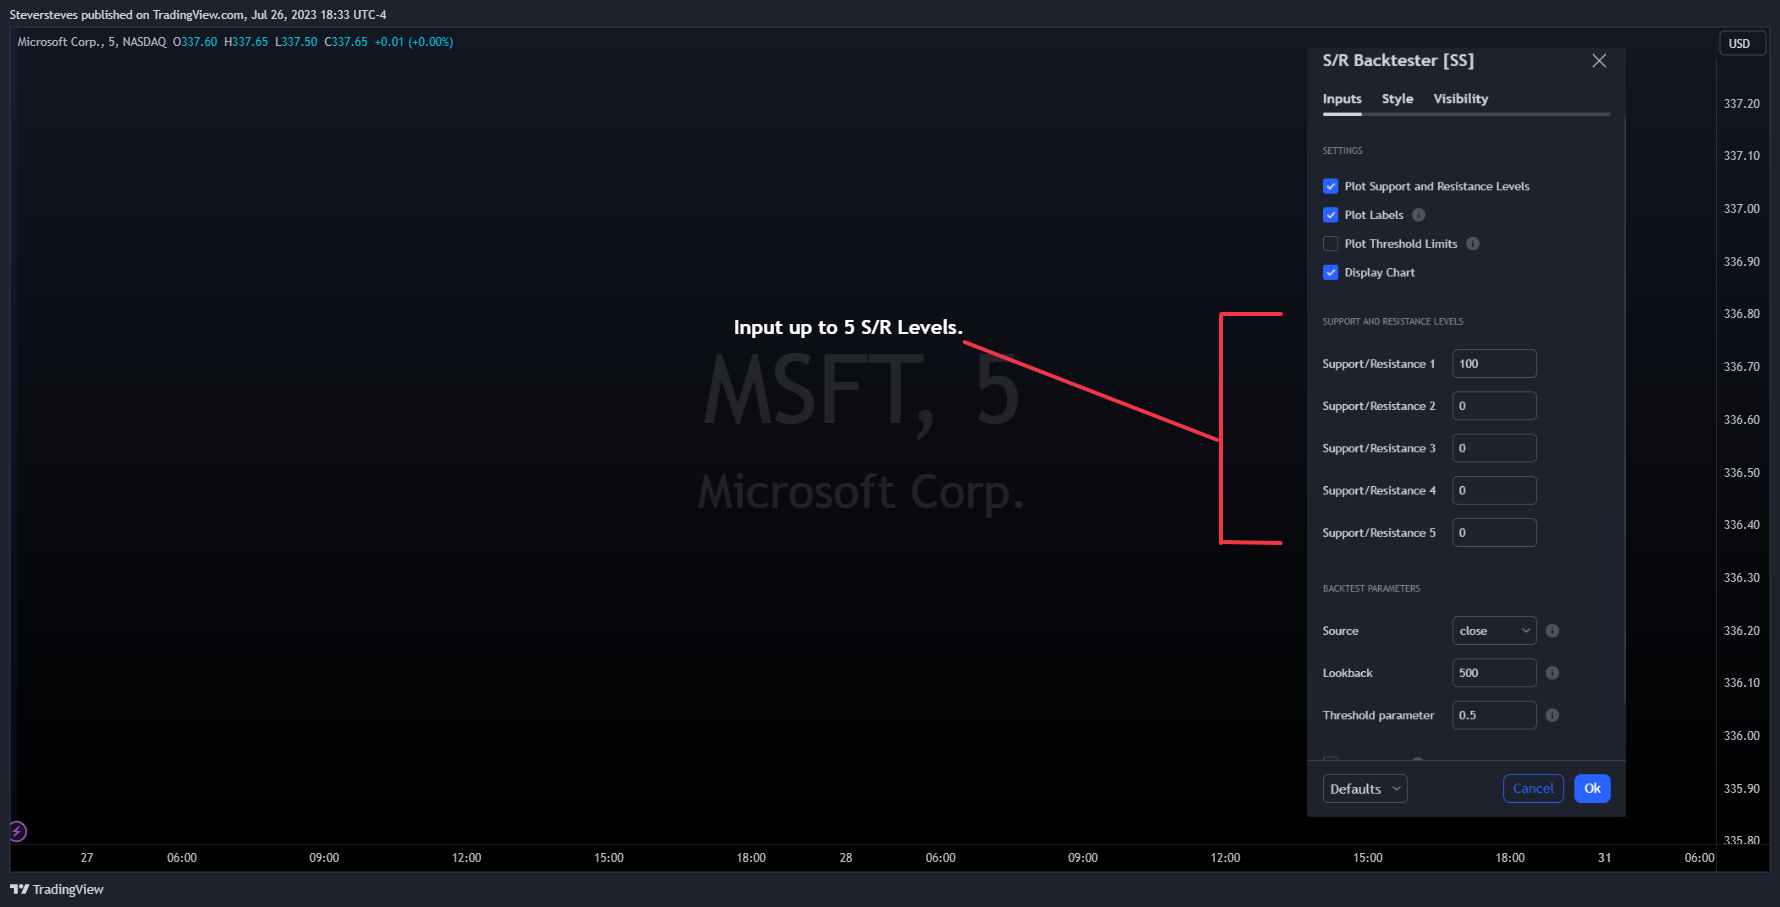Switch to the Style tab
This screenshot has width=1780, height=907.
[1397, 99]
